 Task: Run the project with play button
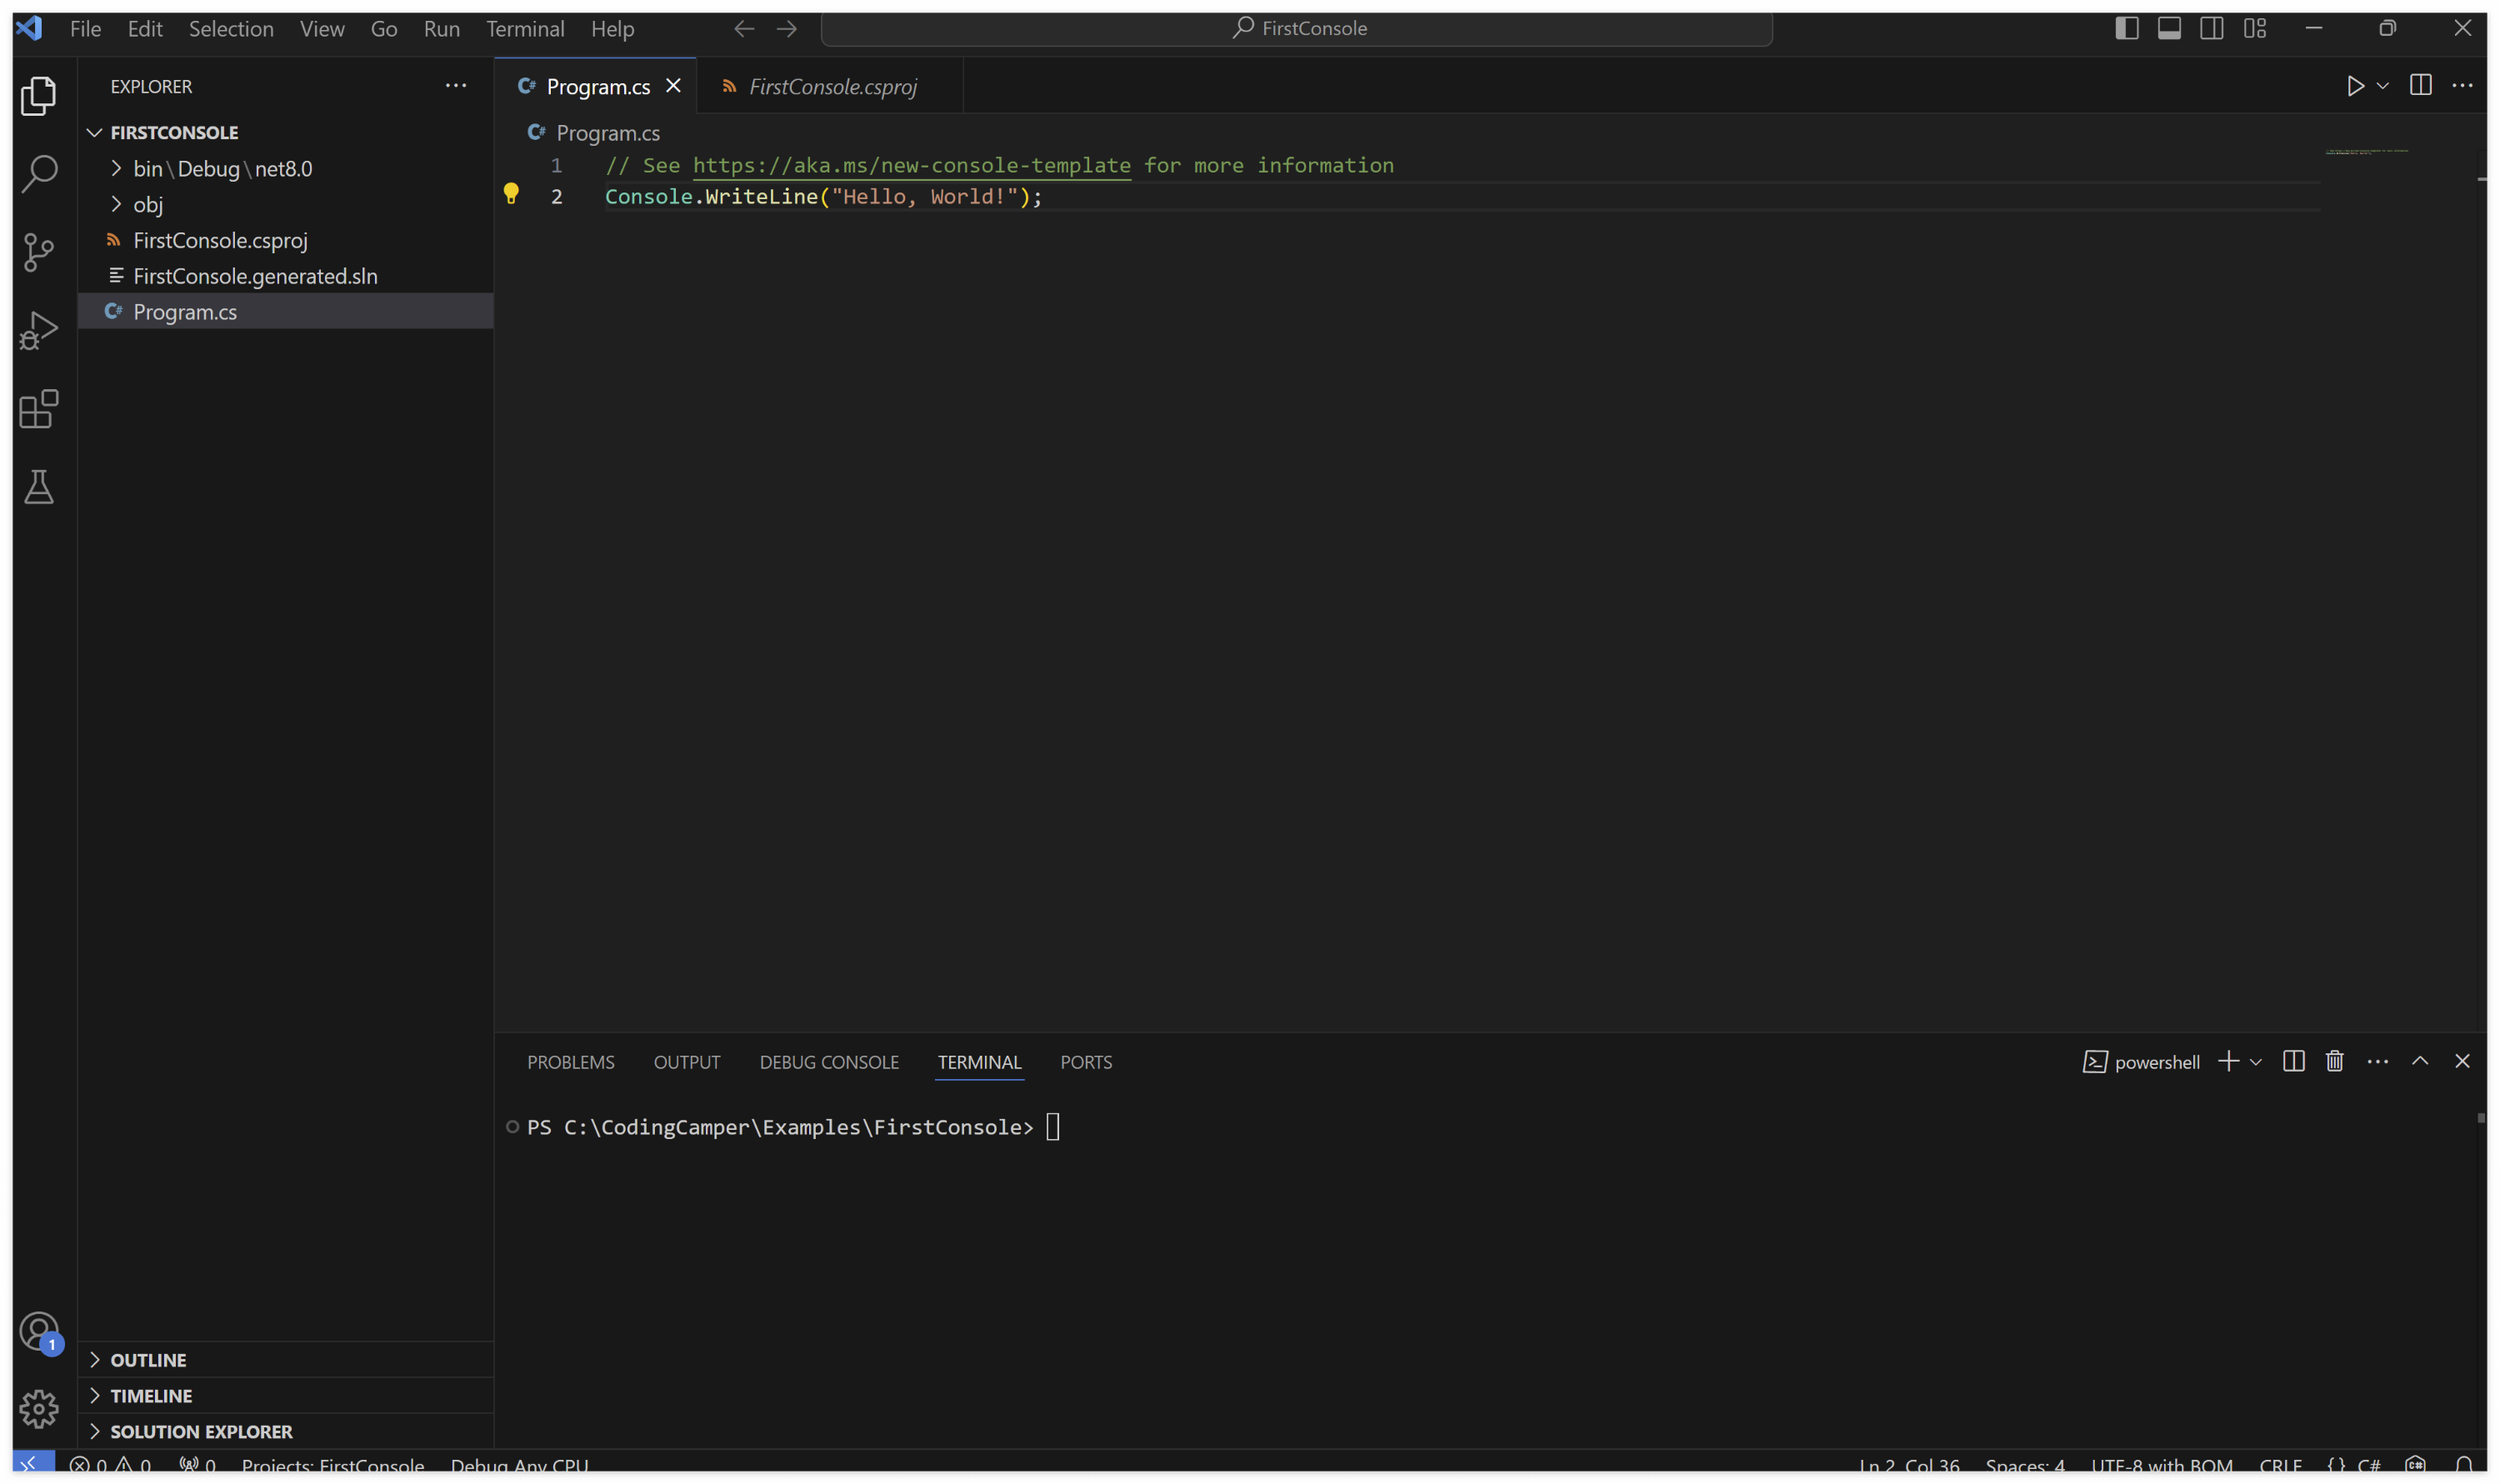[x=2355, y=86]
